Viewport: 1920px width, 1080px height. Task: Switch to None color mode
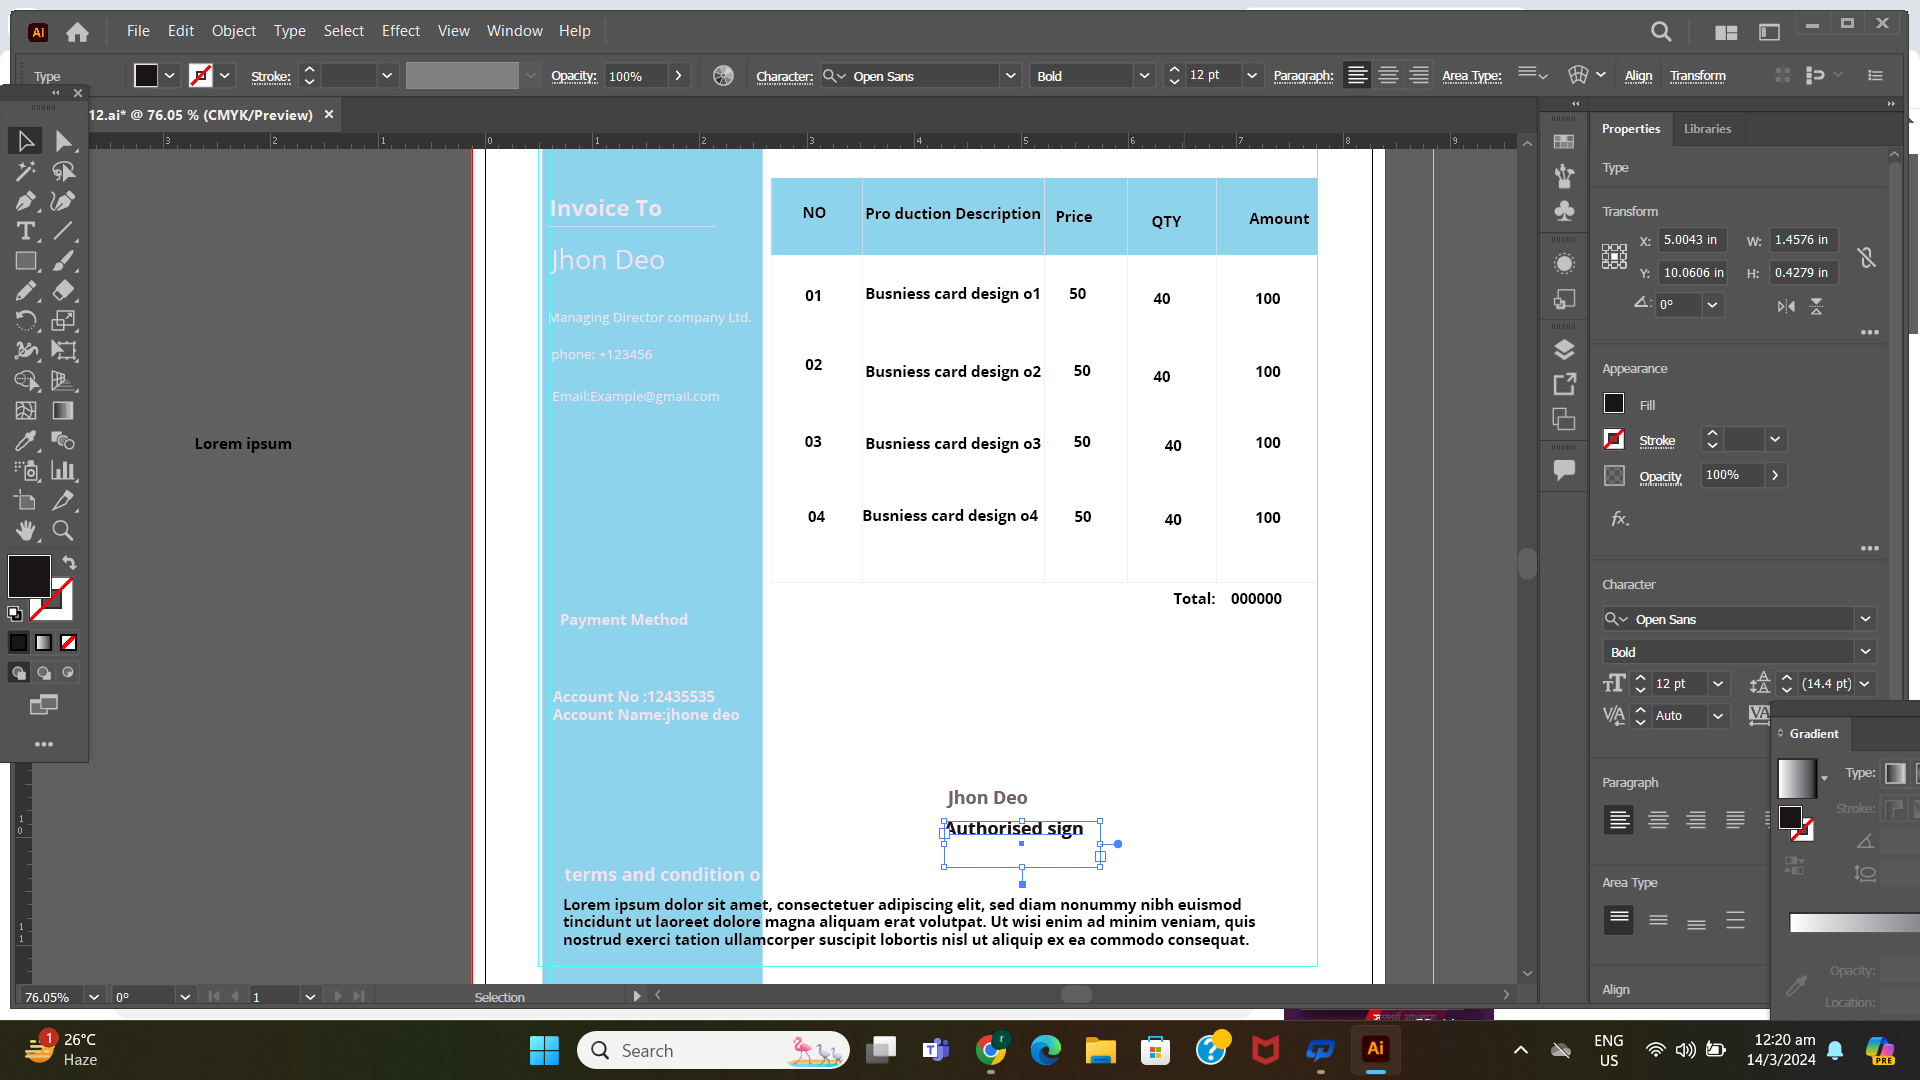tap(69, 643)
